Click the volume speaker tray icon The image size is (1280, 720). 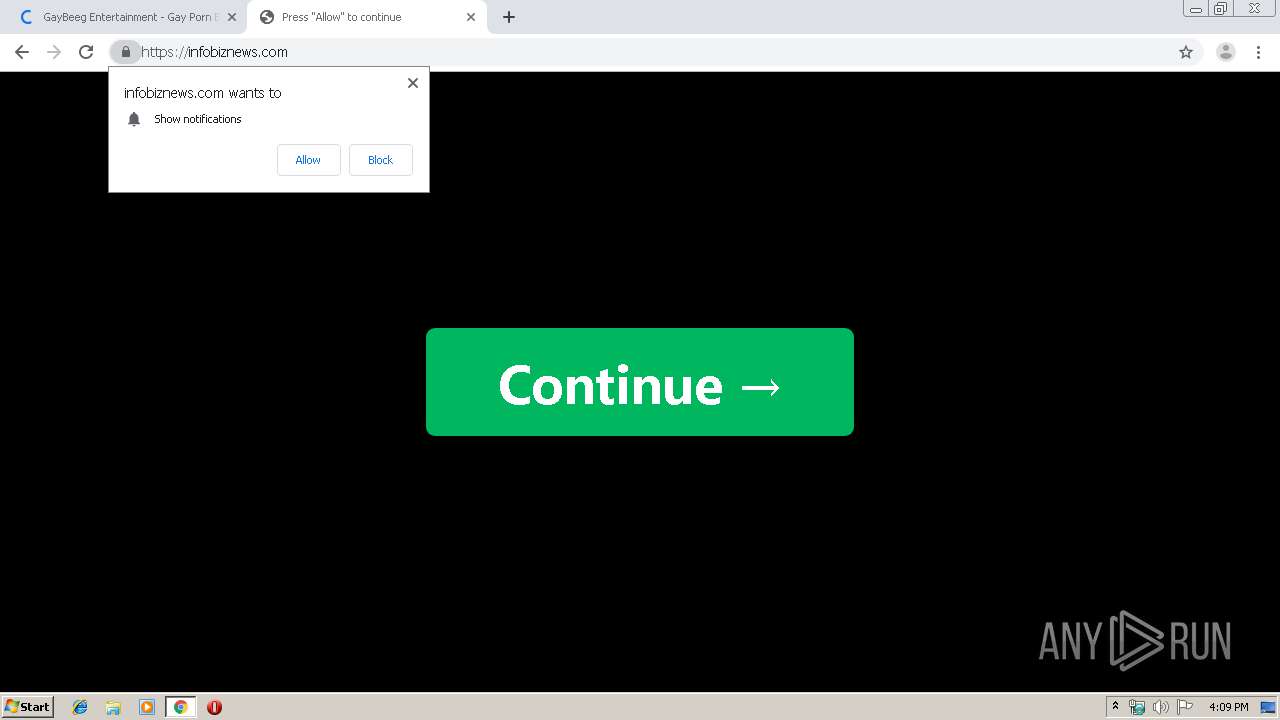tap(1161, 707)
